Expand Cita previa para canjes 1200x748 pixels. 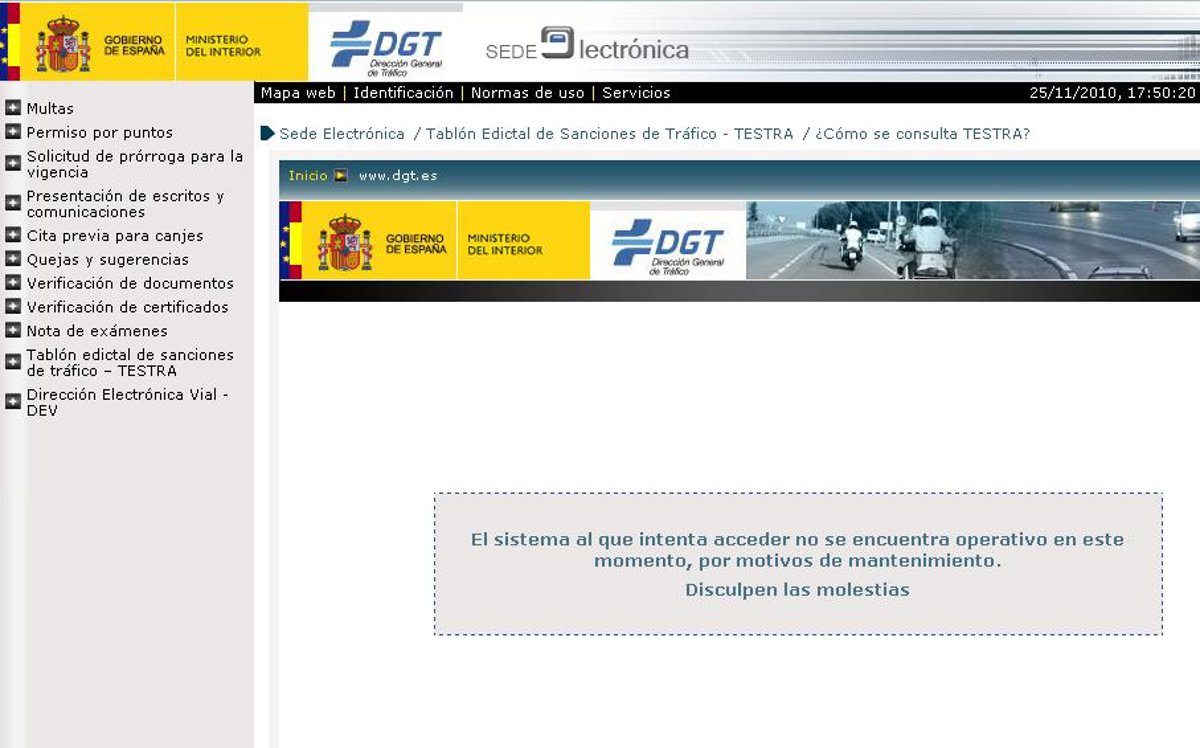pyautogui.click(x=114, y=236)
